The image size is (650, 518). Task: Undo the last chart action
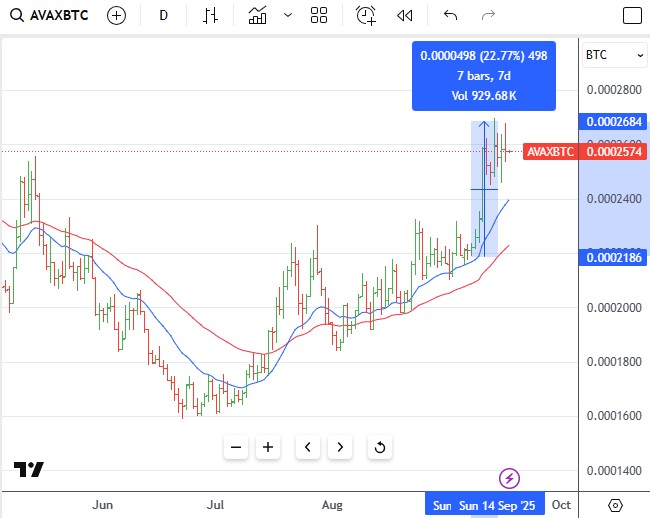tap(450, 16)
